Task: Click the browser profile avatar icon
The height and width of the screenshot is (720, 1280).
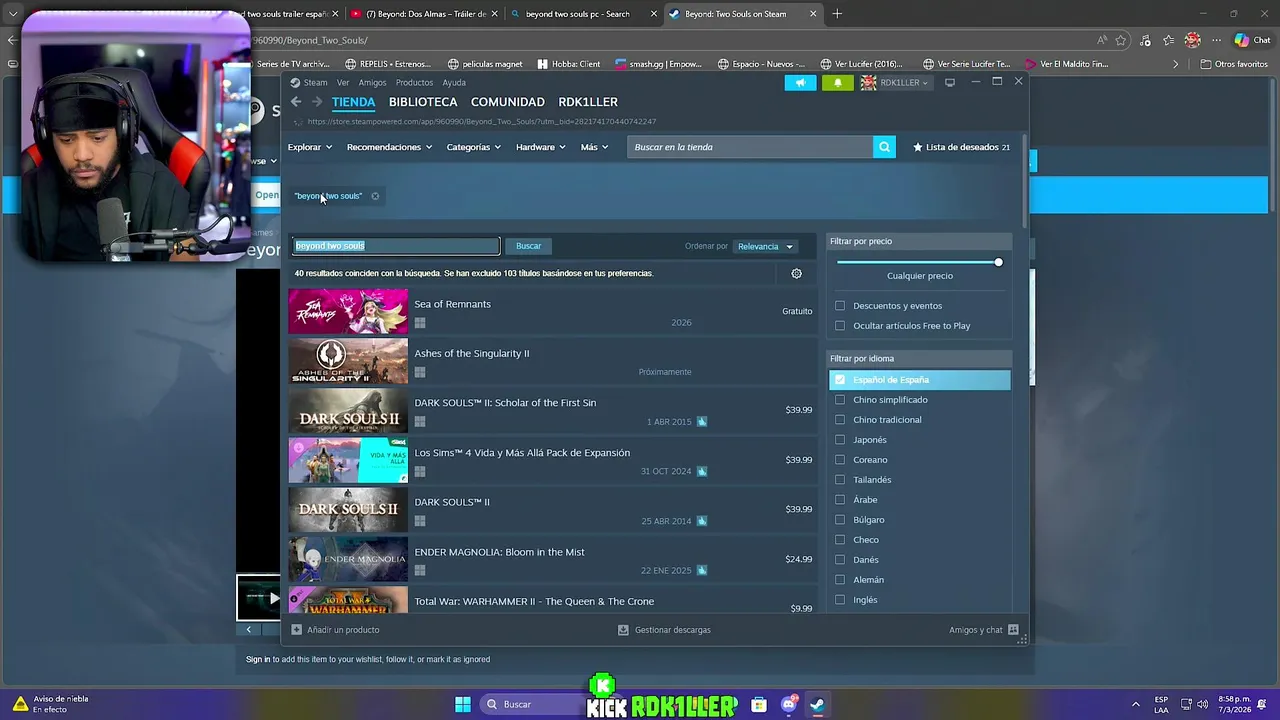Action: pos(1192,40)
